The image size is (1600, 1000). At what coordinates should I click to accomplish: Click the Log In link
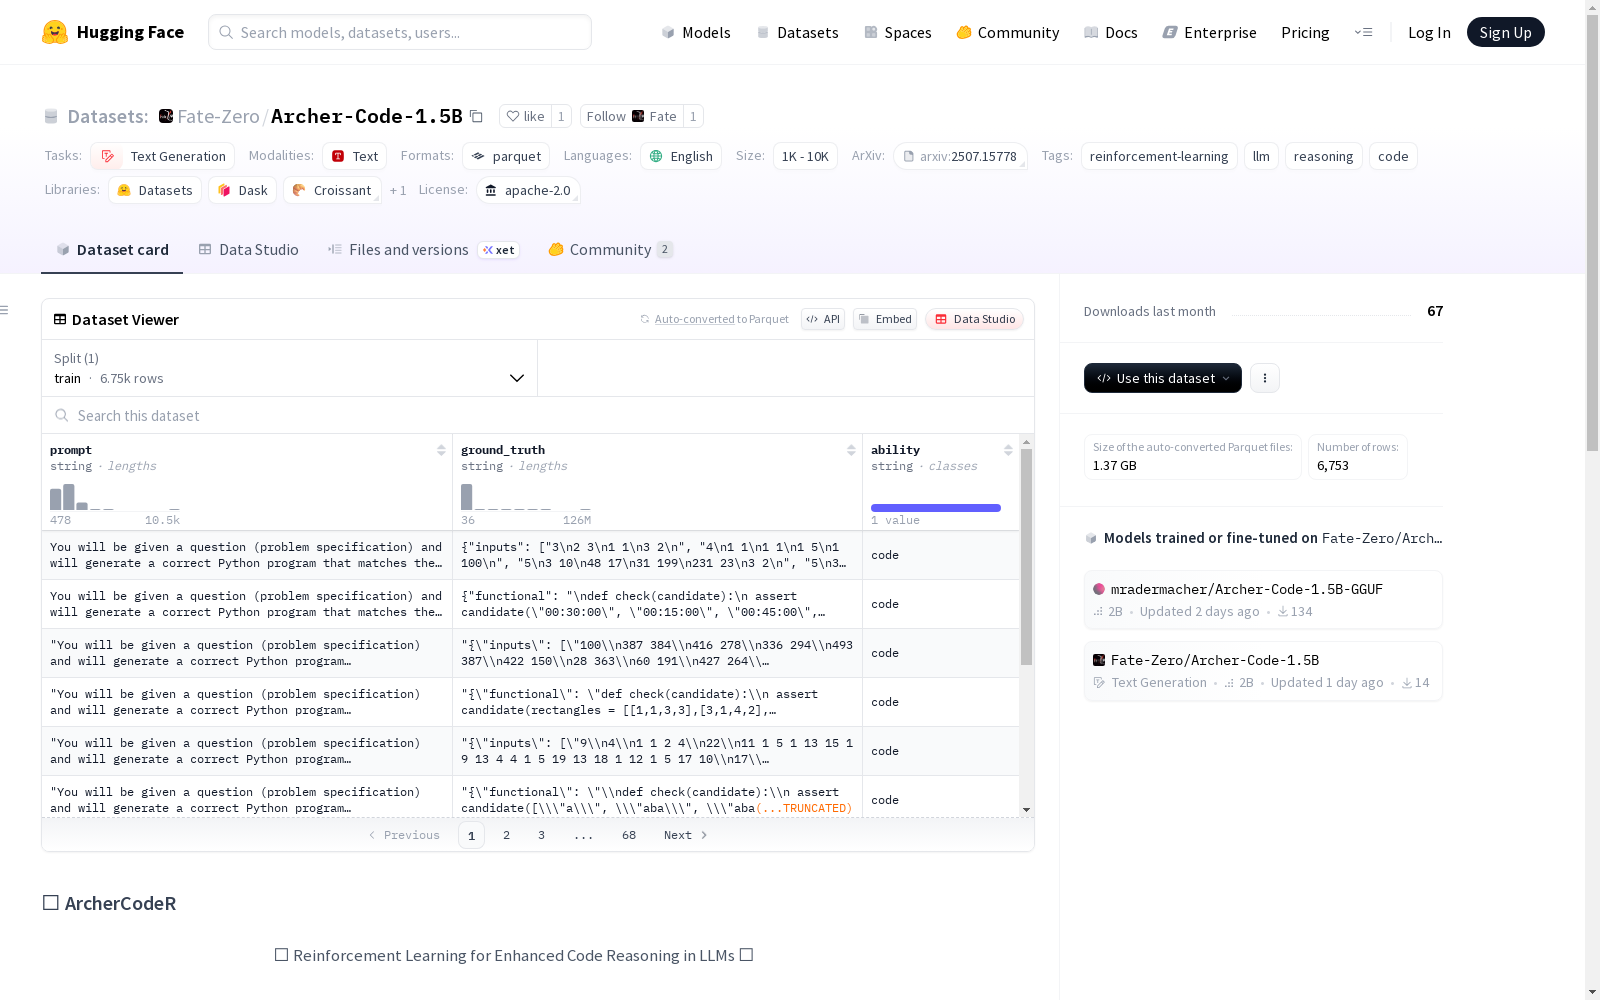click(1429, 32)
